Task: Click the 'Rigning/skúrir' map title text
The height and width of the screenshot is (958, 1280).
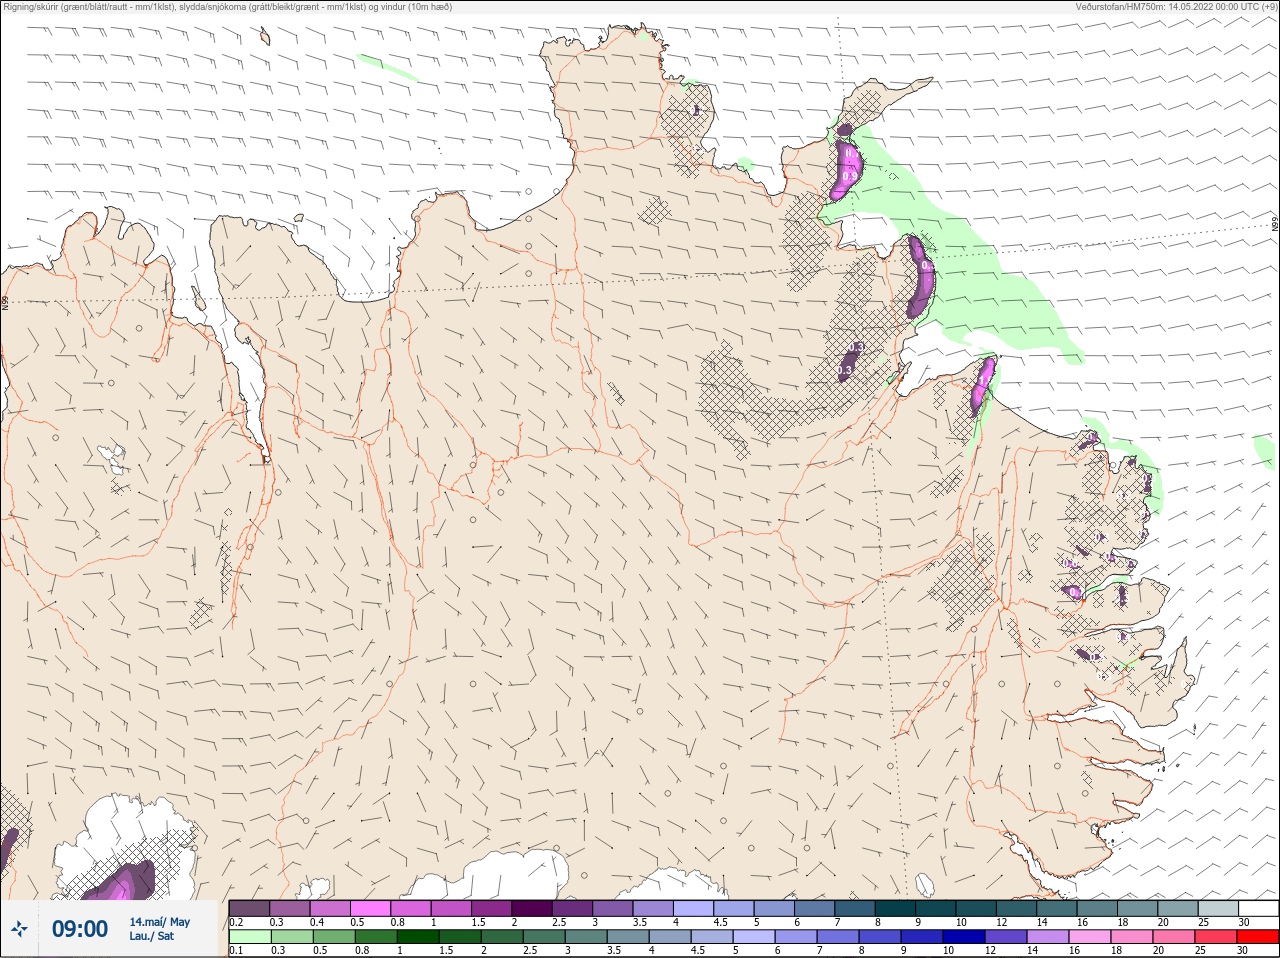Action: (227, 7)
